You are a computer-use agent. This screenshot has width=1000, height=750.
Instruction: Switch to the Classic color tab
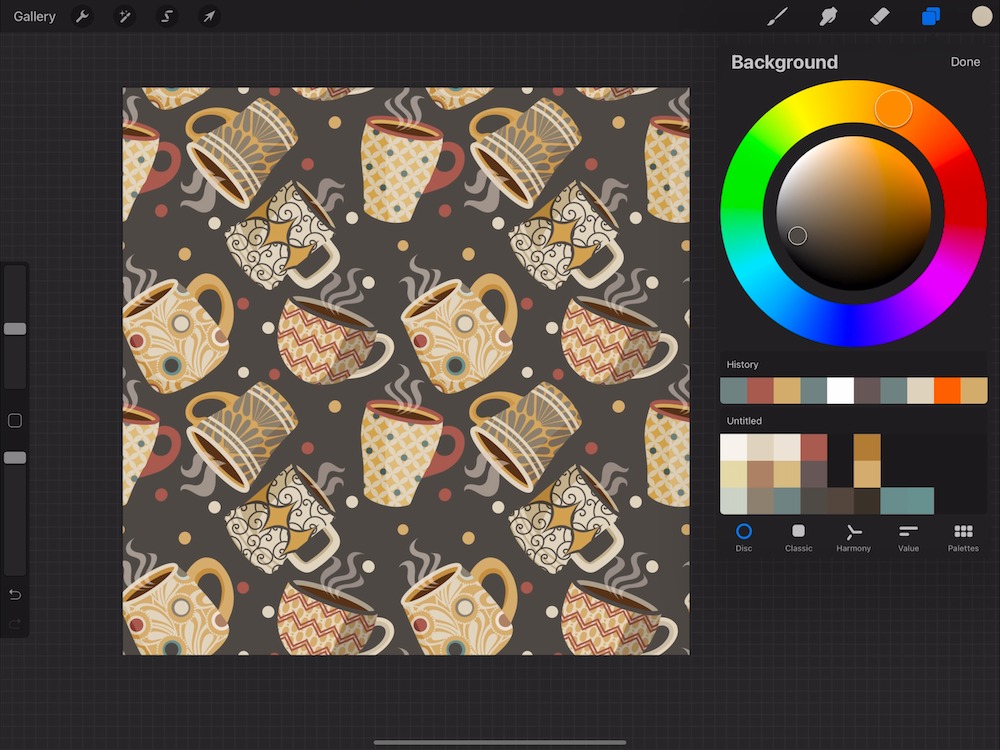pyautogui.click(x=798, y=537)
